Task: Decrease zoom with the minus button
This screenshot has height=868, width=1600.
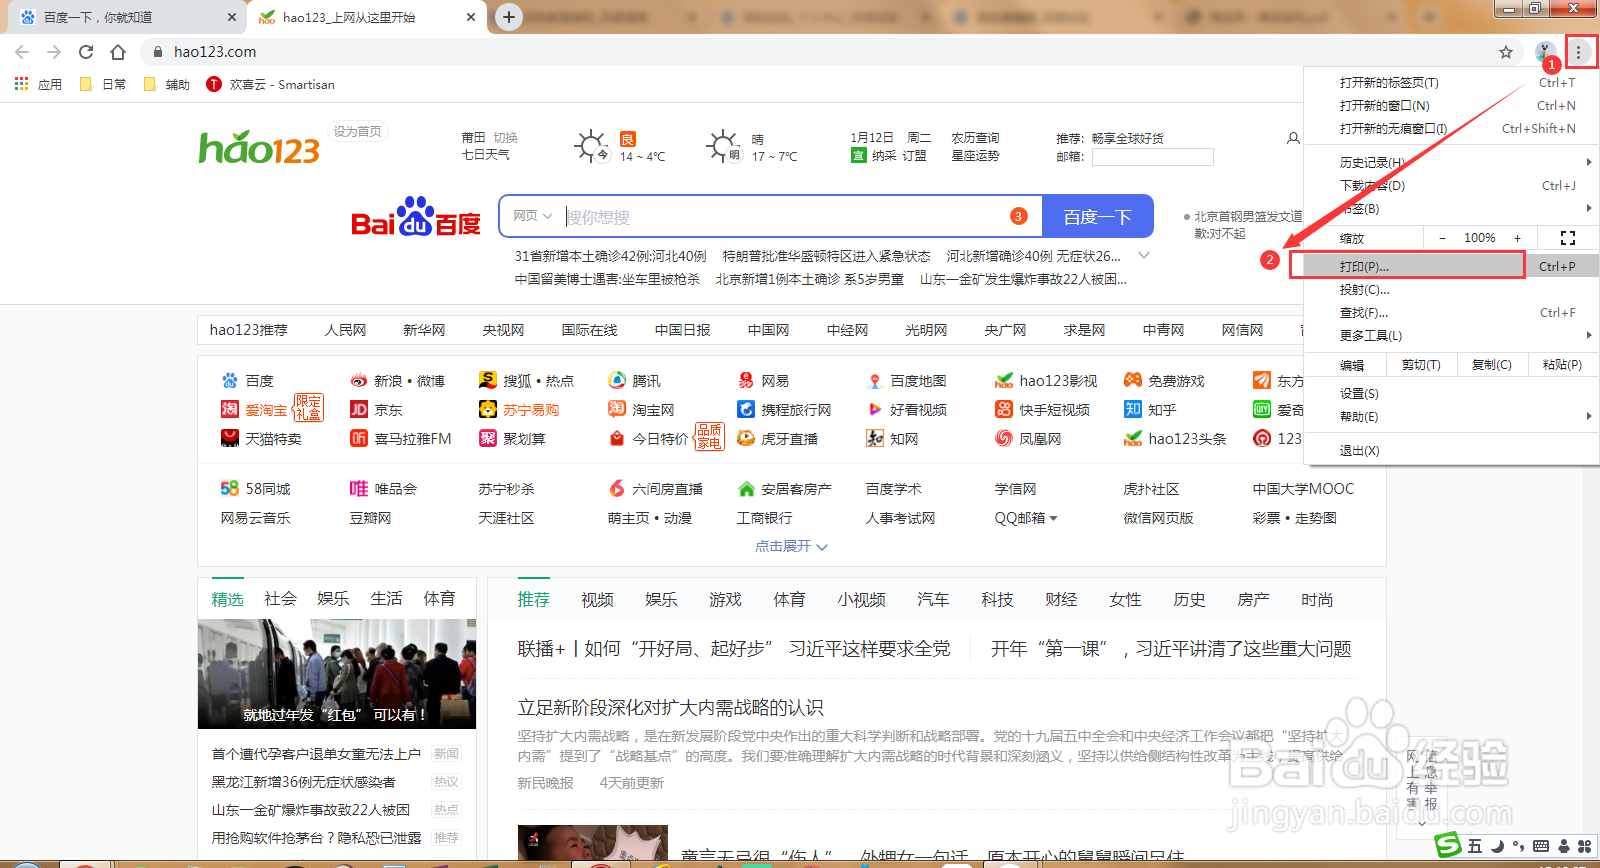Action: pos(1442,238)
